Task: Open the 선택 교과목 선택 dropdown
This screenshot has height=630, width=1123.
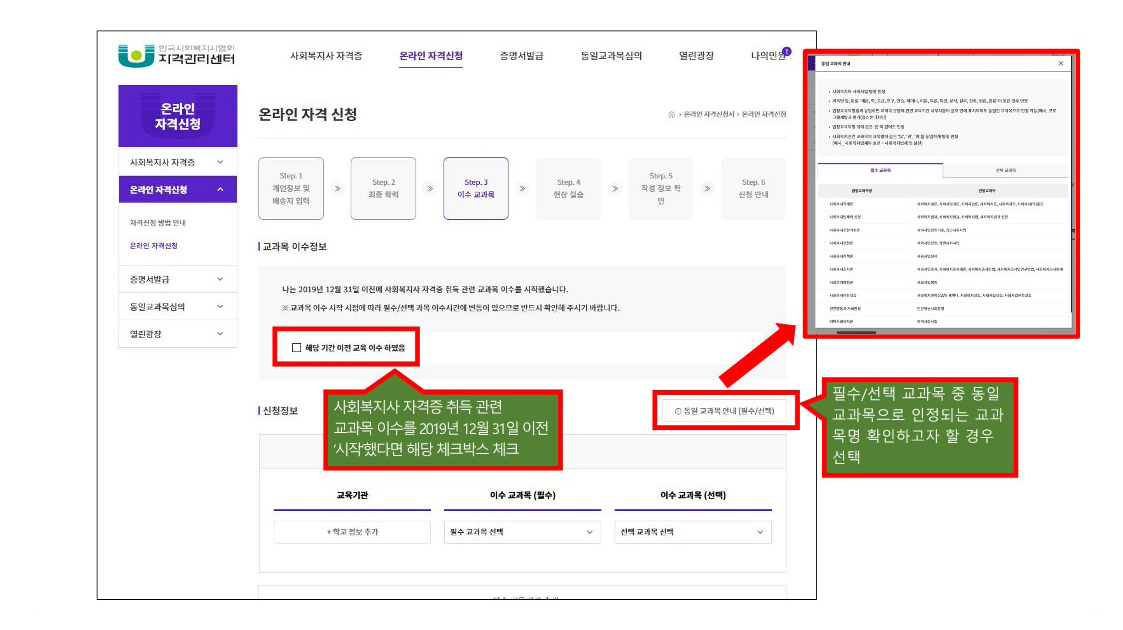Action: coord(693,532)
